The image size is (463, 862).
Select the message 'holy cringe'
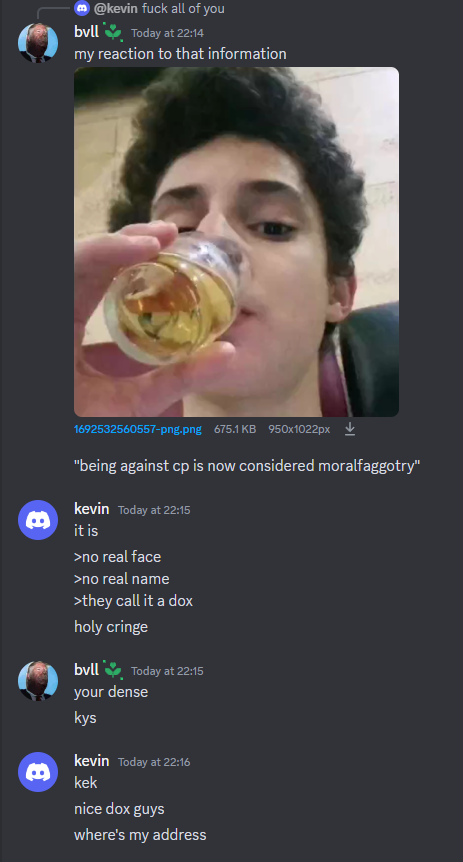pos(111,627)
